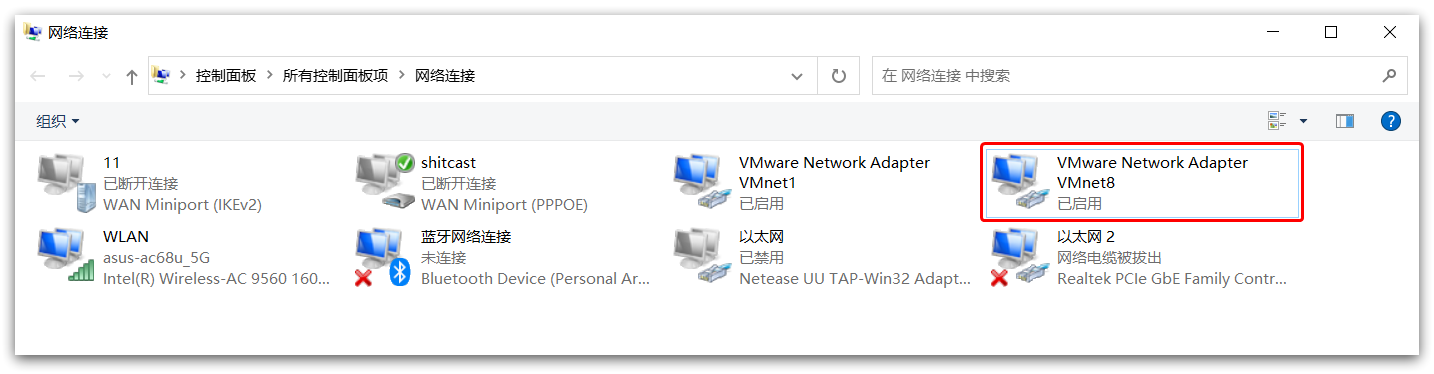Go to 控制面板 in the breadcrumb
Image resolution: width=1434 pixels, height=374 pixels.
pyautogui.click(x=226, y=76)
